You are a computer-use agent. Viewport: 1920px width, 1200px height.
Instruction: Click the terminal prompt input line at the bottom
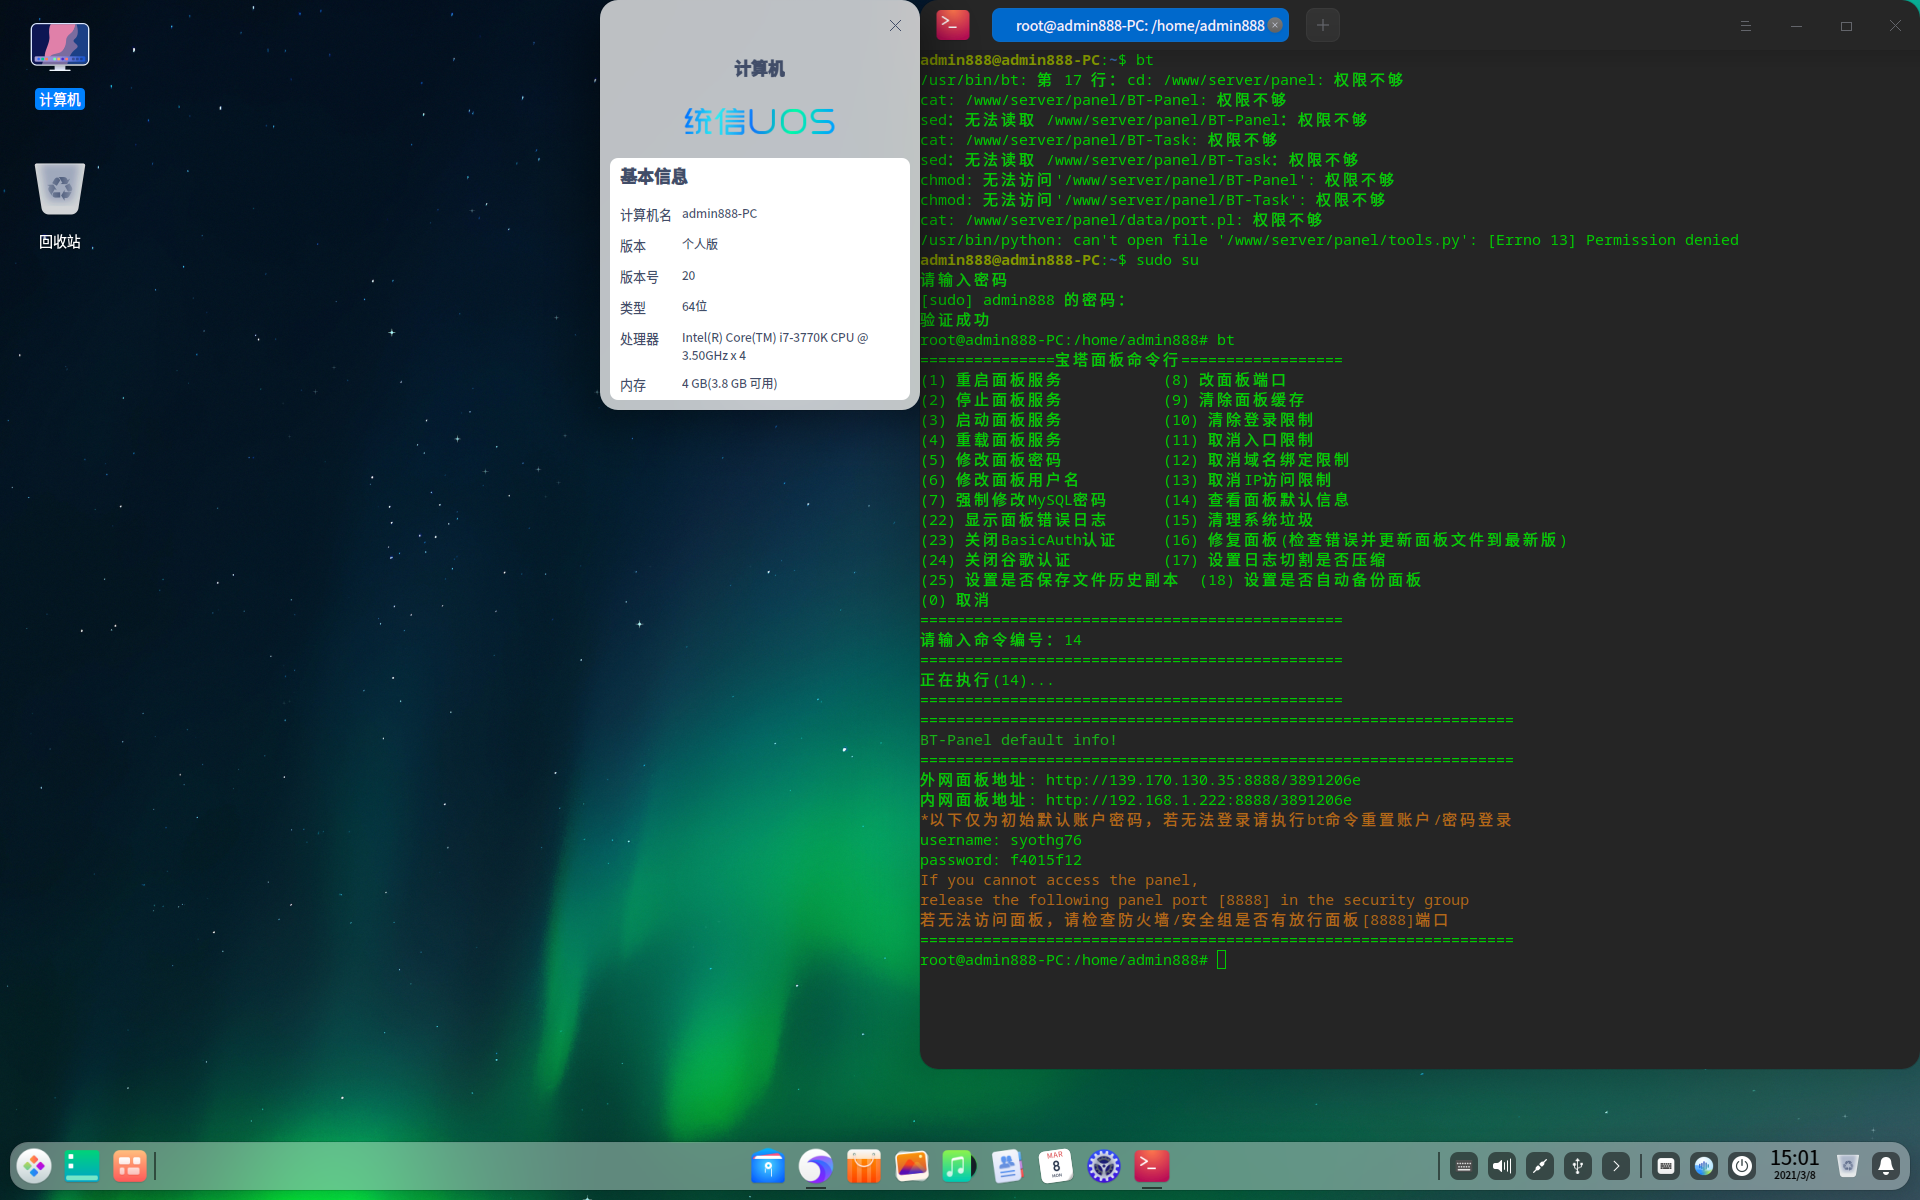tap(1073, 960)
